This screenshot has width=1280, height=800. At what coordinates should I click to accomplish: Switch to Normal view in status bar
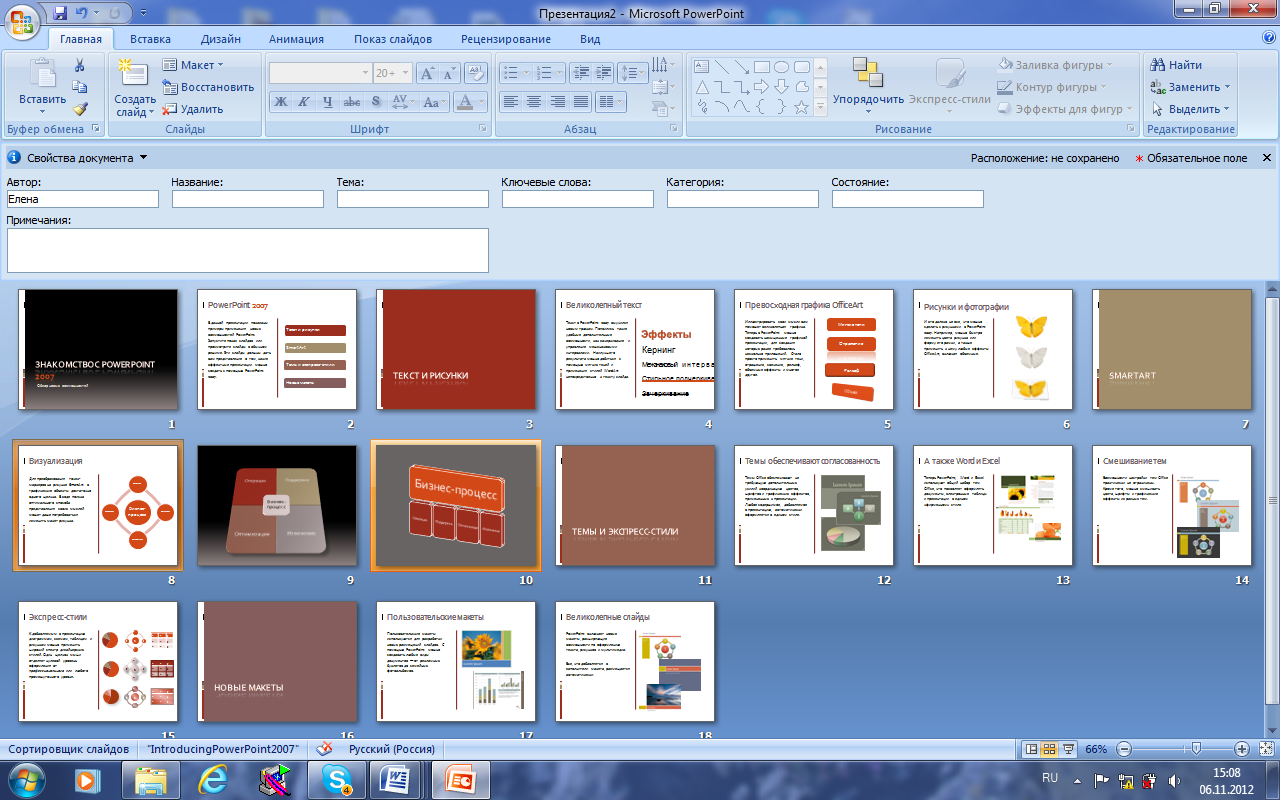point(1032,749)
